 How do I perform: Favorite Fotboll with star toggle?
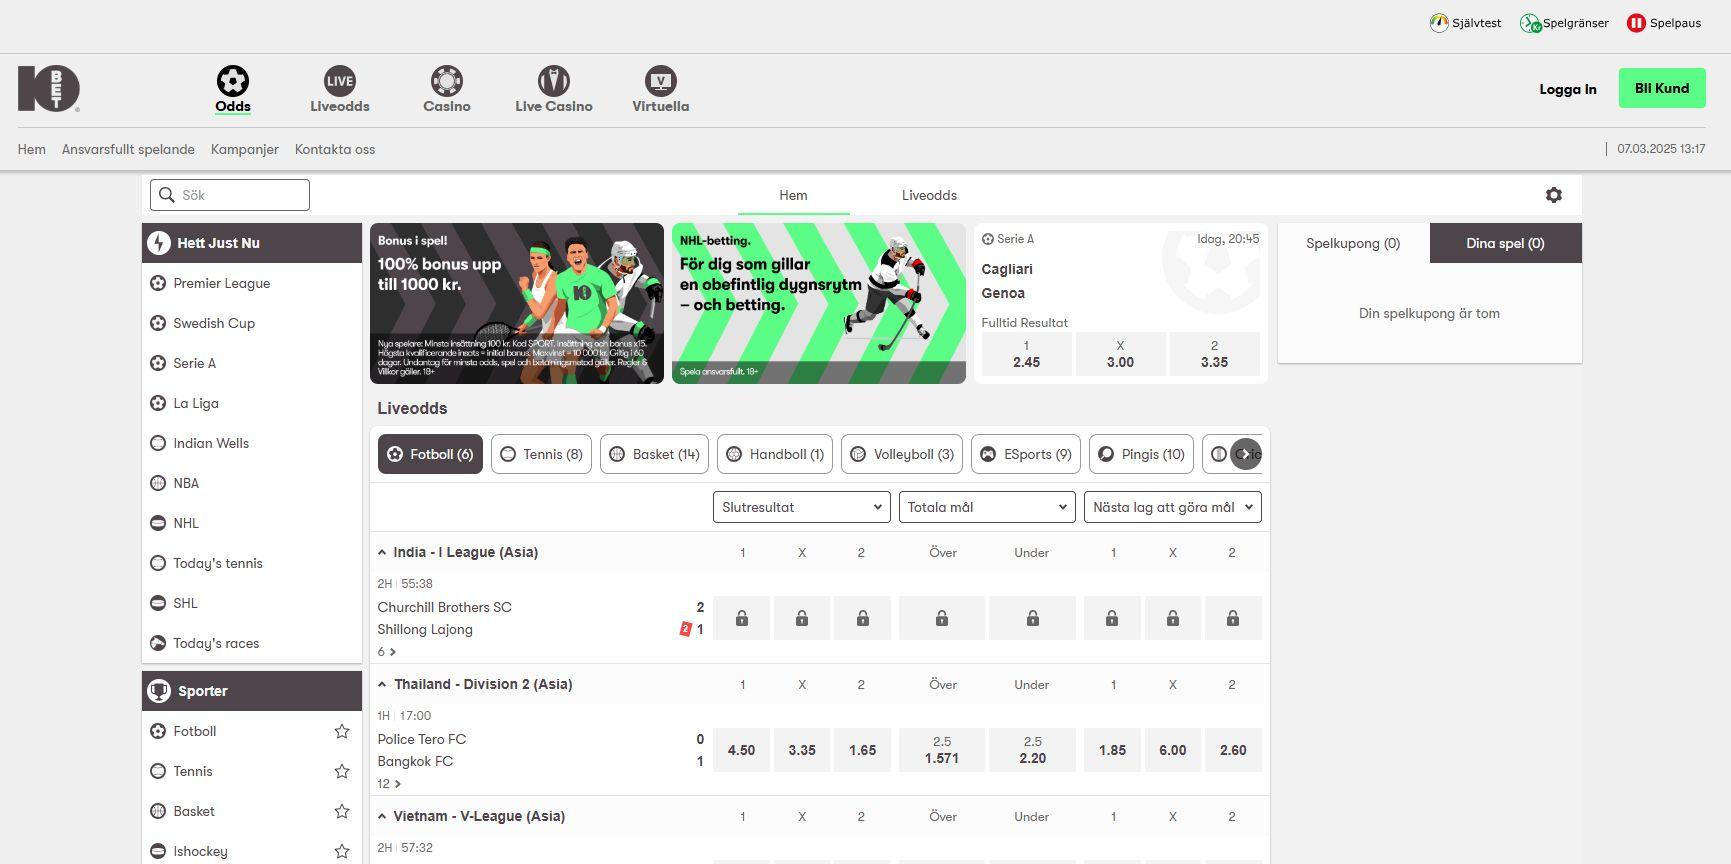pyautogui.click(x=342, y=731)
